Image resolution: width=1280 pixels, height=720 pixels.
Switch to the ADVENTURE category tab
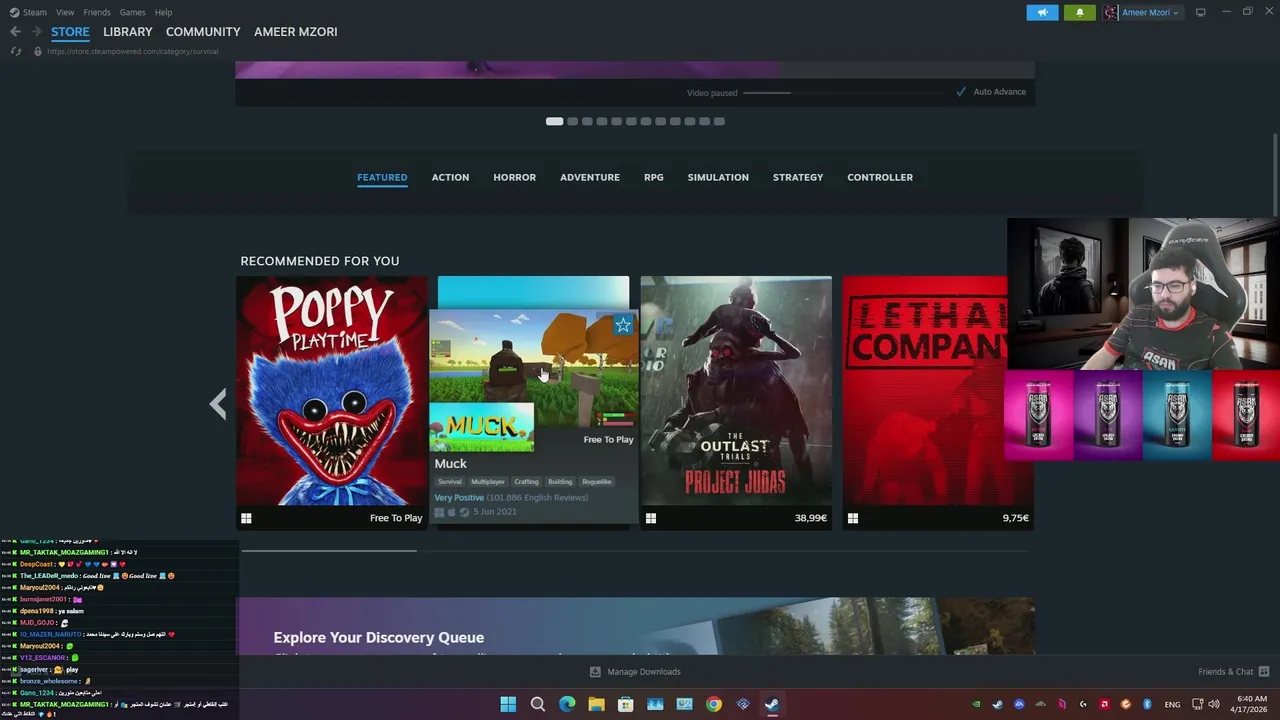coord(590,177)
